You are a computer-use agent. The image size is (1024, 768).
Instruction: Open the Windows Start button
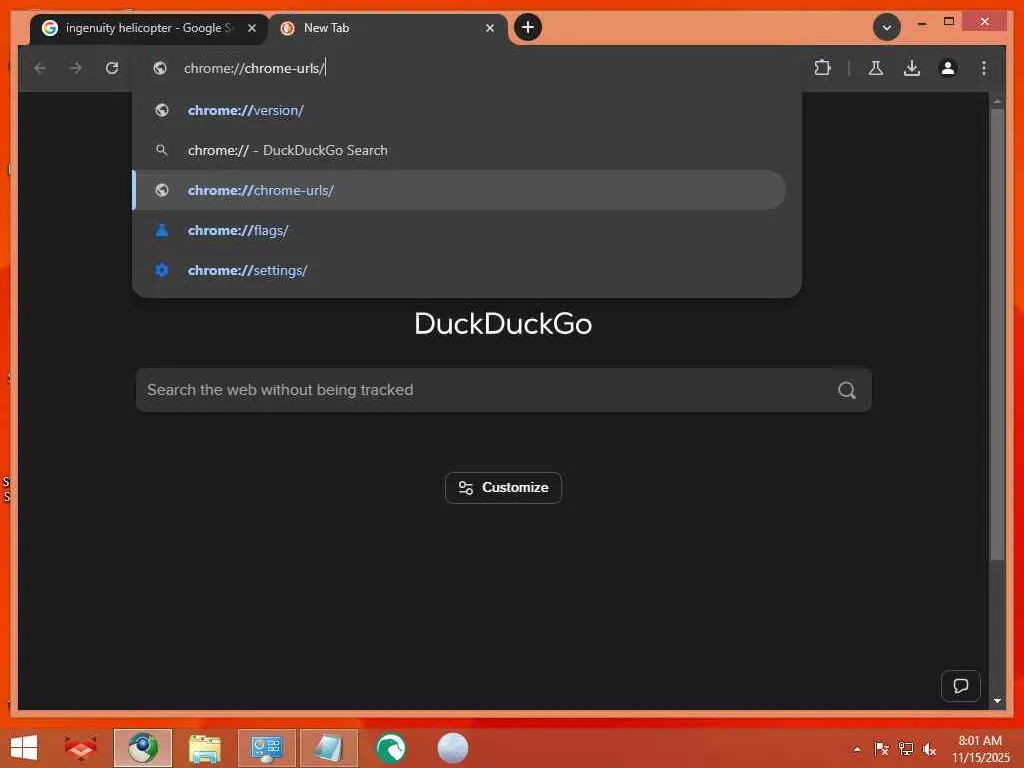click(x=24, y=748)
